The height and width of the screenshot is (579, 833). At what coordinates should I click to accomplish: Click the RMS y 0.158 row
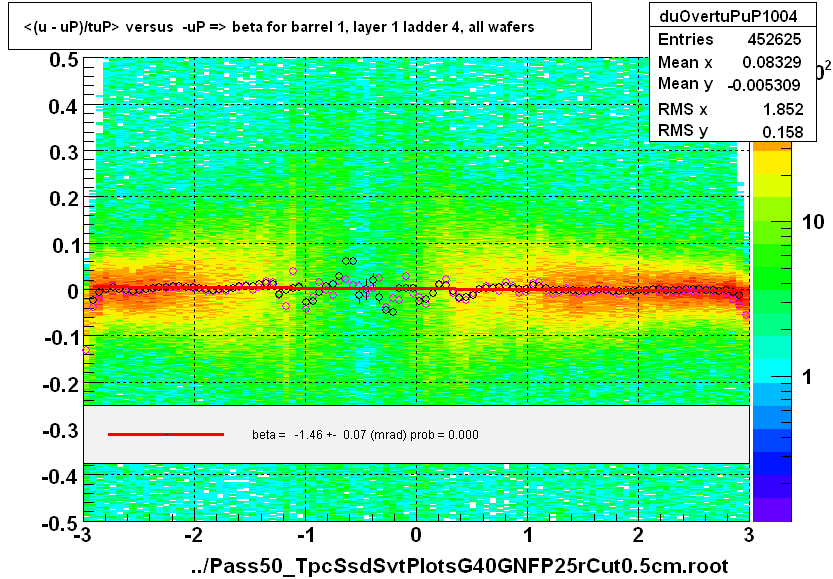pos(730,131)
